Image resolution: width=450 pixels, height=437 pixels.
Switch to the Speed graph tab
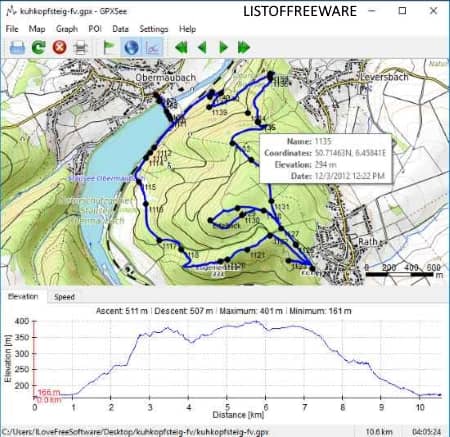pyautogui.click(x=64, y=297)
